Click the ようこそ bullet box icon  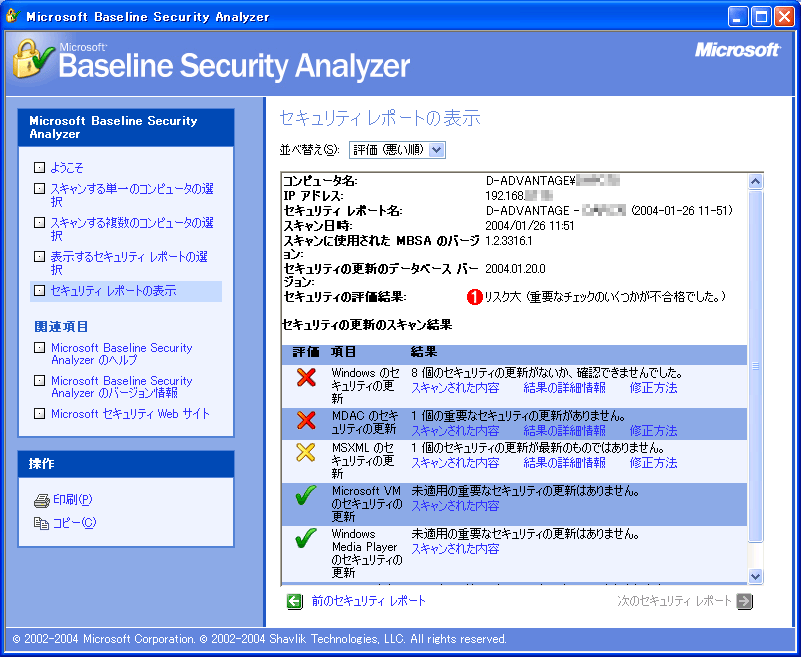tap(39, 167)
